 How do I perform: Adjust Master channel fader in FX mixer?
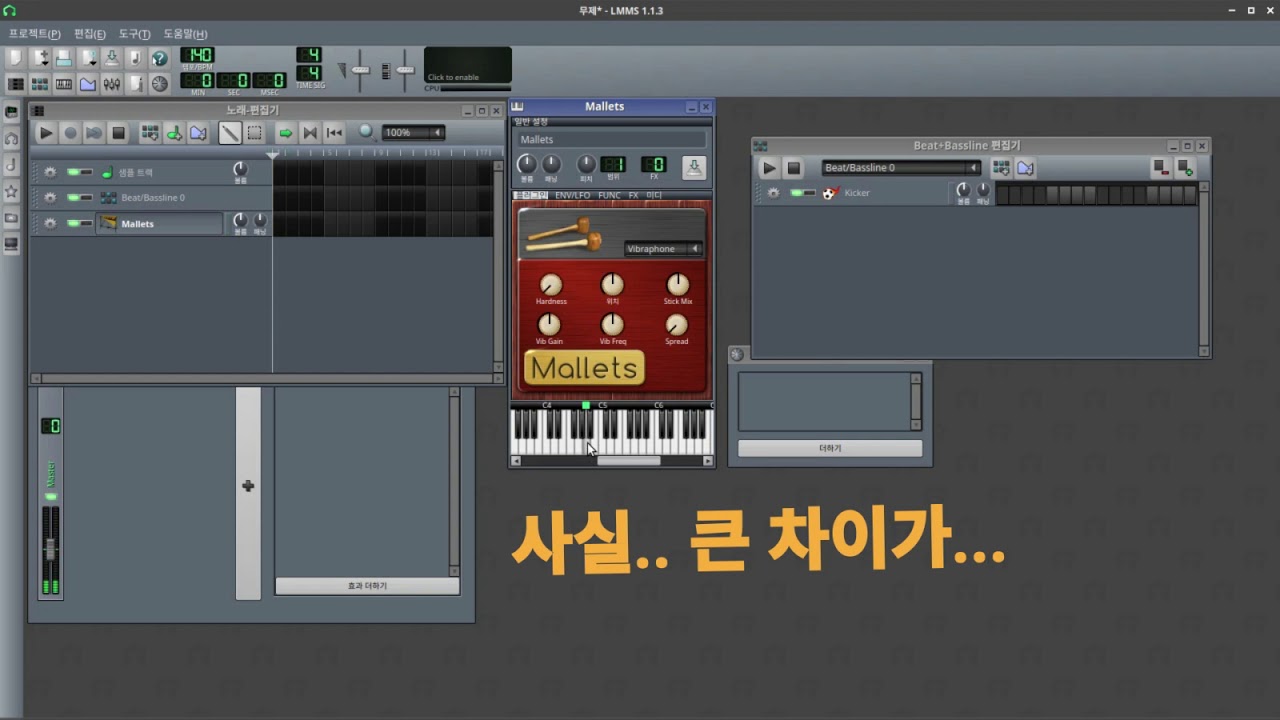[50, 549]
